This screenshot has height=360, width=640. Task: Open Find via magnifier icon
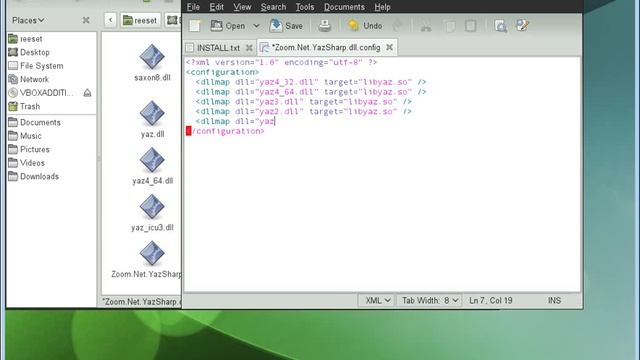click(x=500, y=26)
